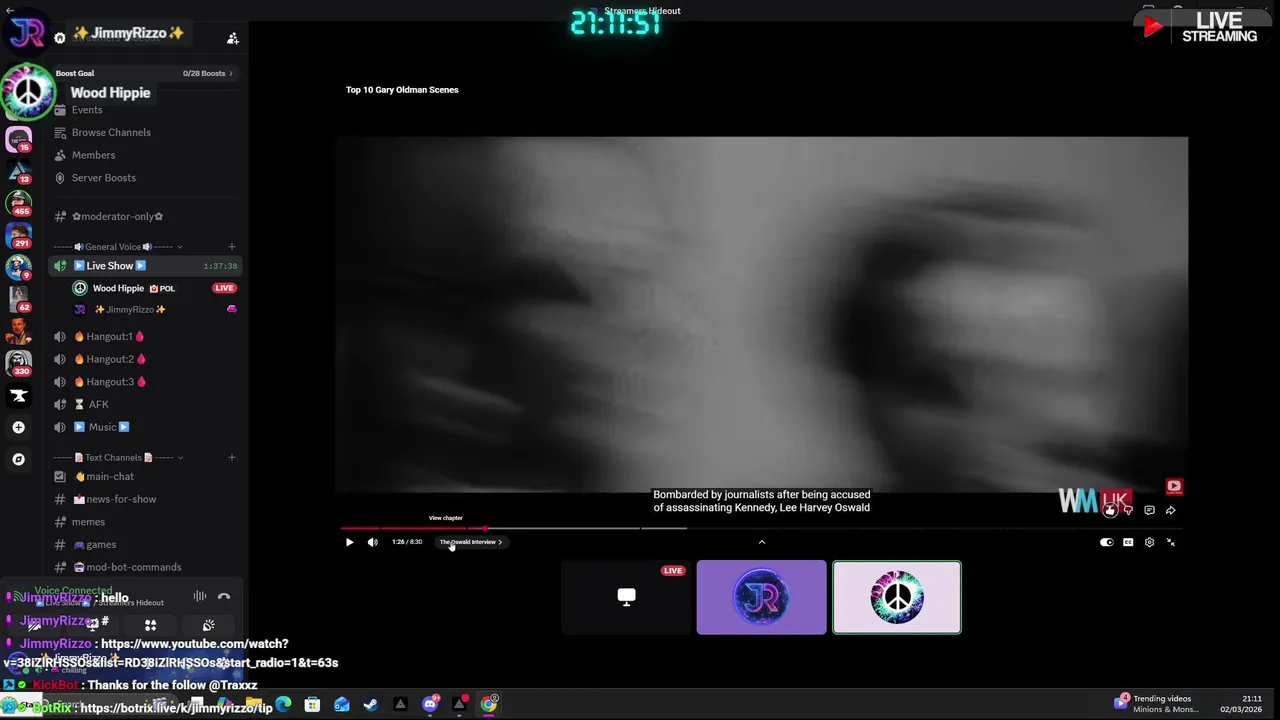Open video player settings gear
1280x720 pixels.
pos(1149,542)
